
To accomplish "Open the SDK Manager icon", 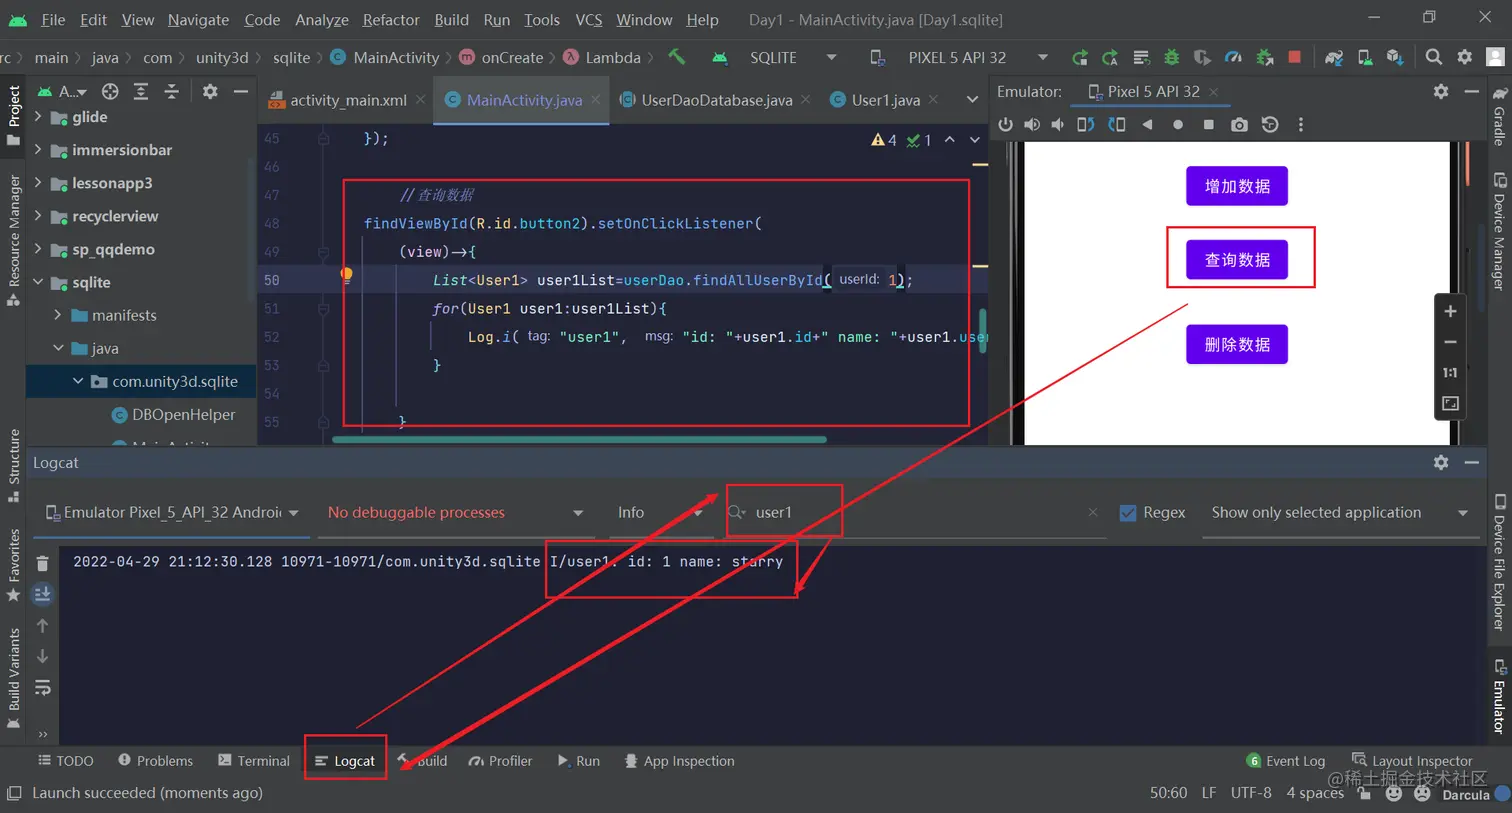I will [1395, 57].
